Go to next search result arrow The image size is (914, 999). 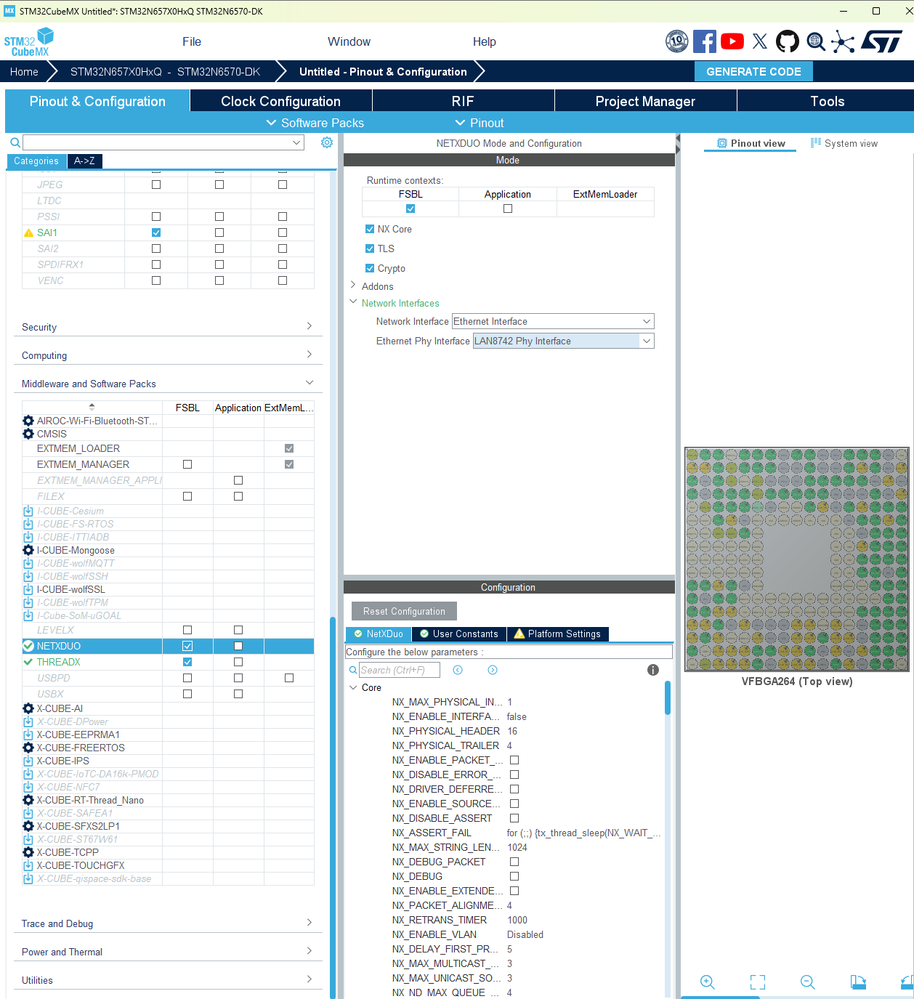492,670
